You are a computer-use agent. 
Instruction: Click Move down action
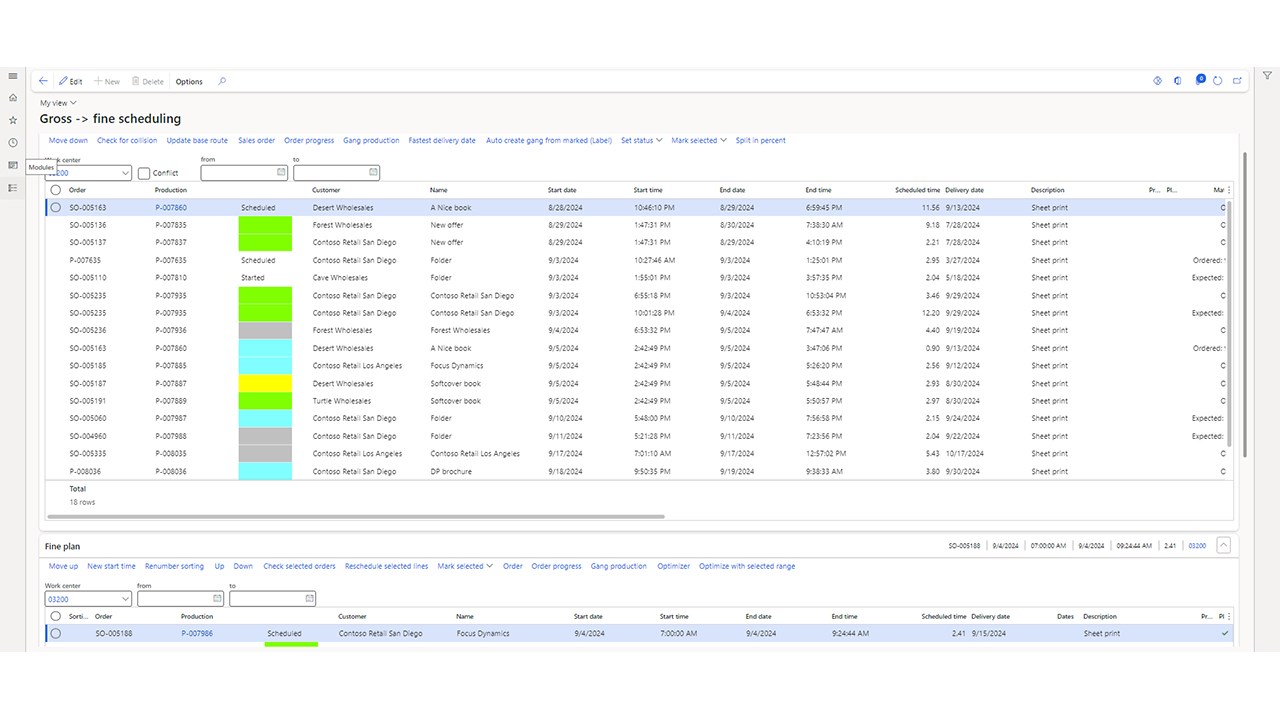pos(68,140)
